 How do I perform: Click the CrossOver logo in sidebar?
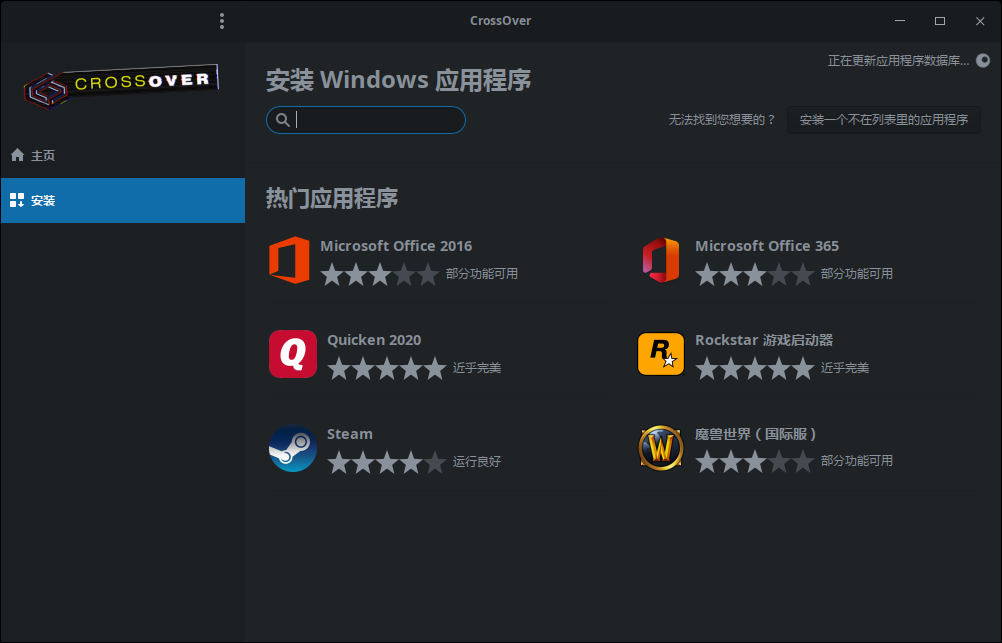click(x=122, y=87)
